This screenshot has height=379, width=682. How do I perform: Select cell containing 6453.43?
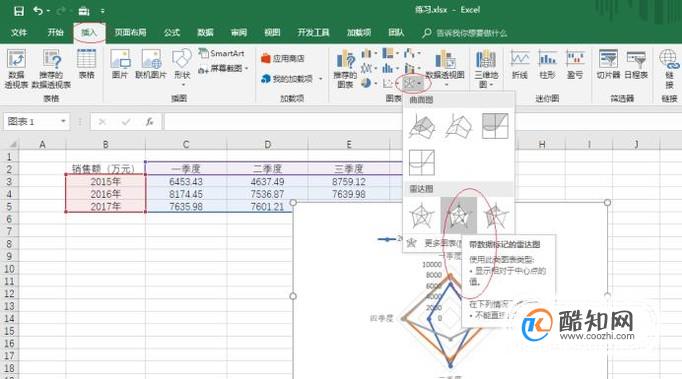(186, 181)
